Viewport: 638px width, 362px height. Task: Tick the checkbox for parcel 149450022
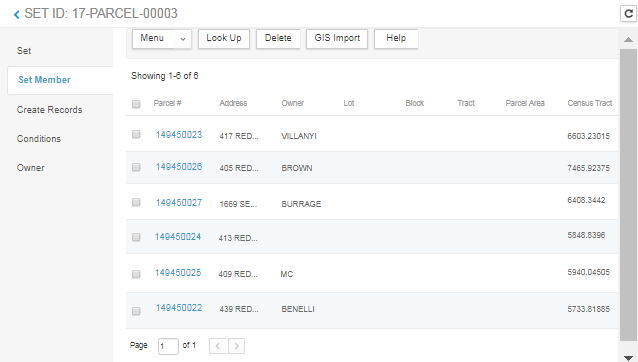coord(136,311)
